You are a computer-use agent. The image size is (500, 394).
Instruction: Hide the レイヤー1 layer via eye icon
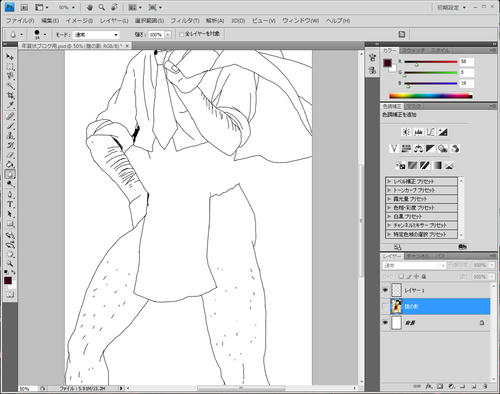click(x=385, y=290)
